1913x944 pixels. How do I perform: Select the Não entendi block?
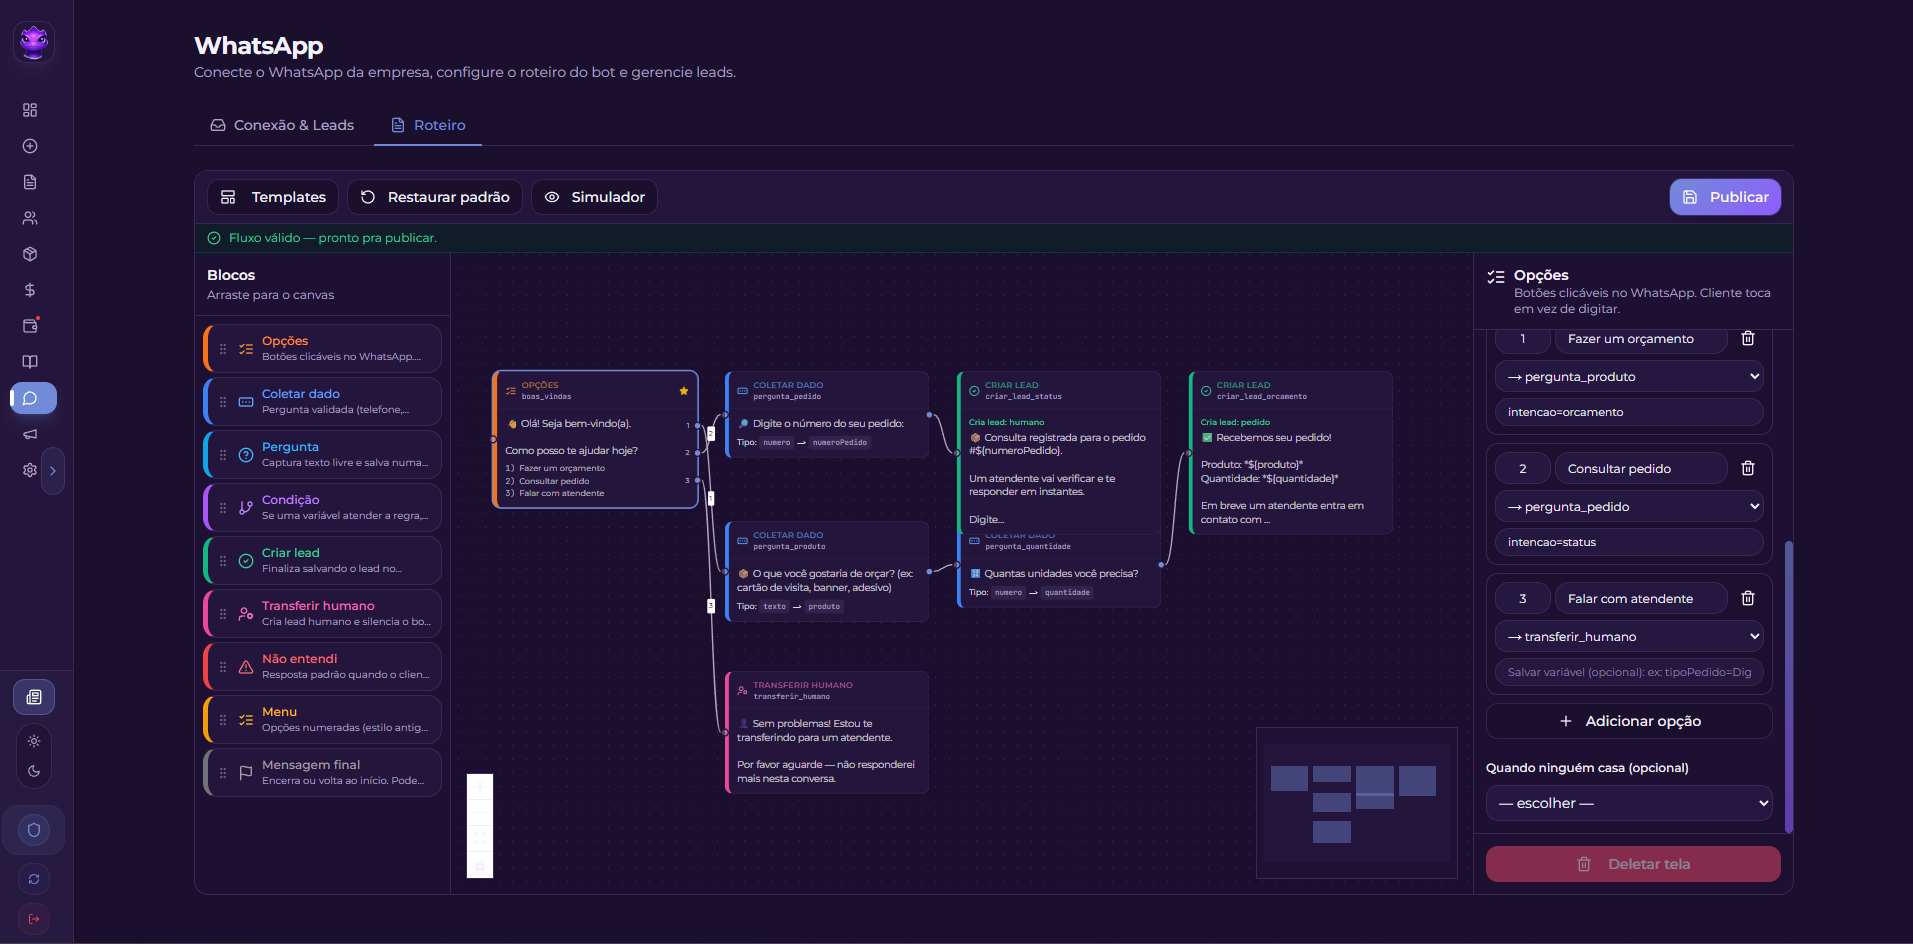(x=323, y=666)
